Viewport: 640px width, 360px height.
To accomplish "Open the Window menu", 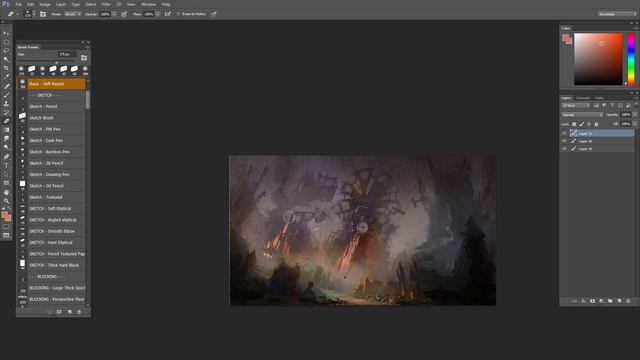I will click(x=149, y=4).
